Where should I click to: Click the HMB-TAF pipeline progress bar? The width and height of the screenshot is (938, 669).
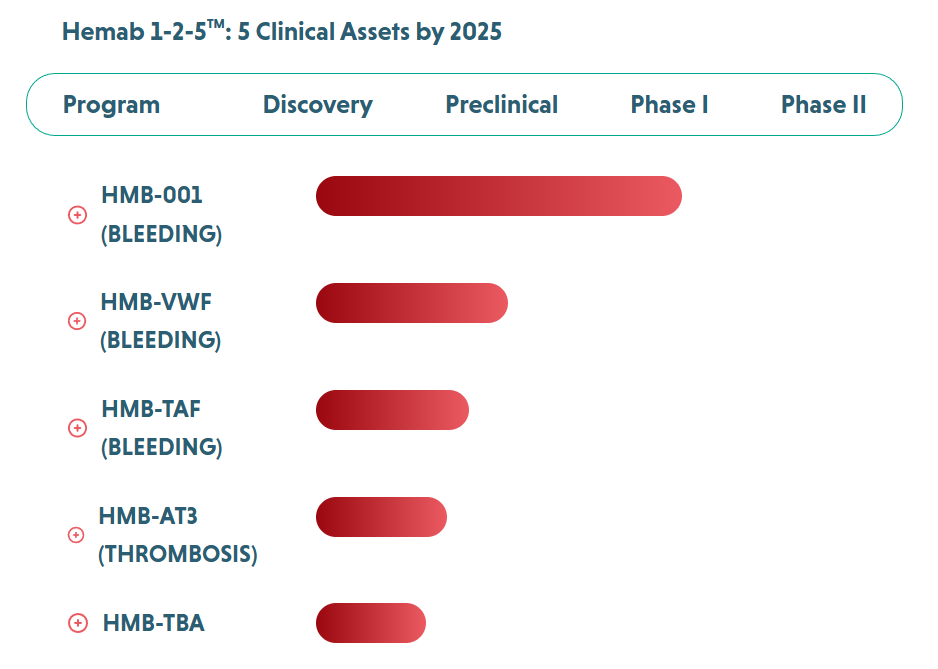coord(392,410)
